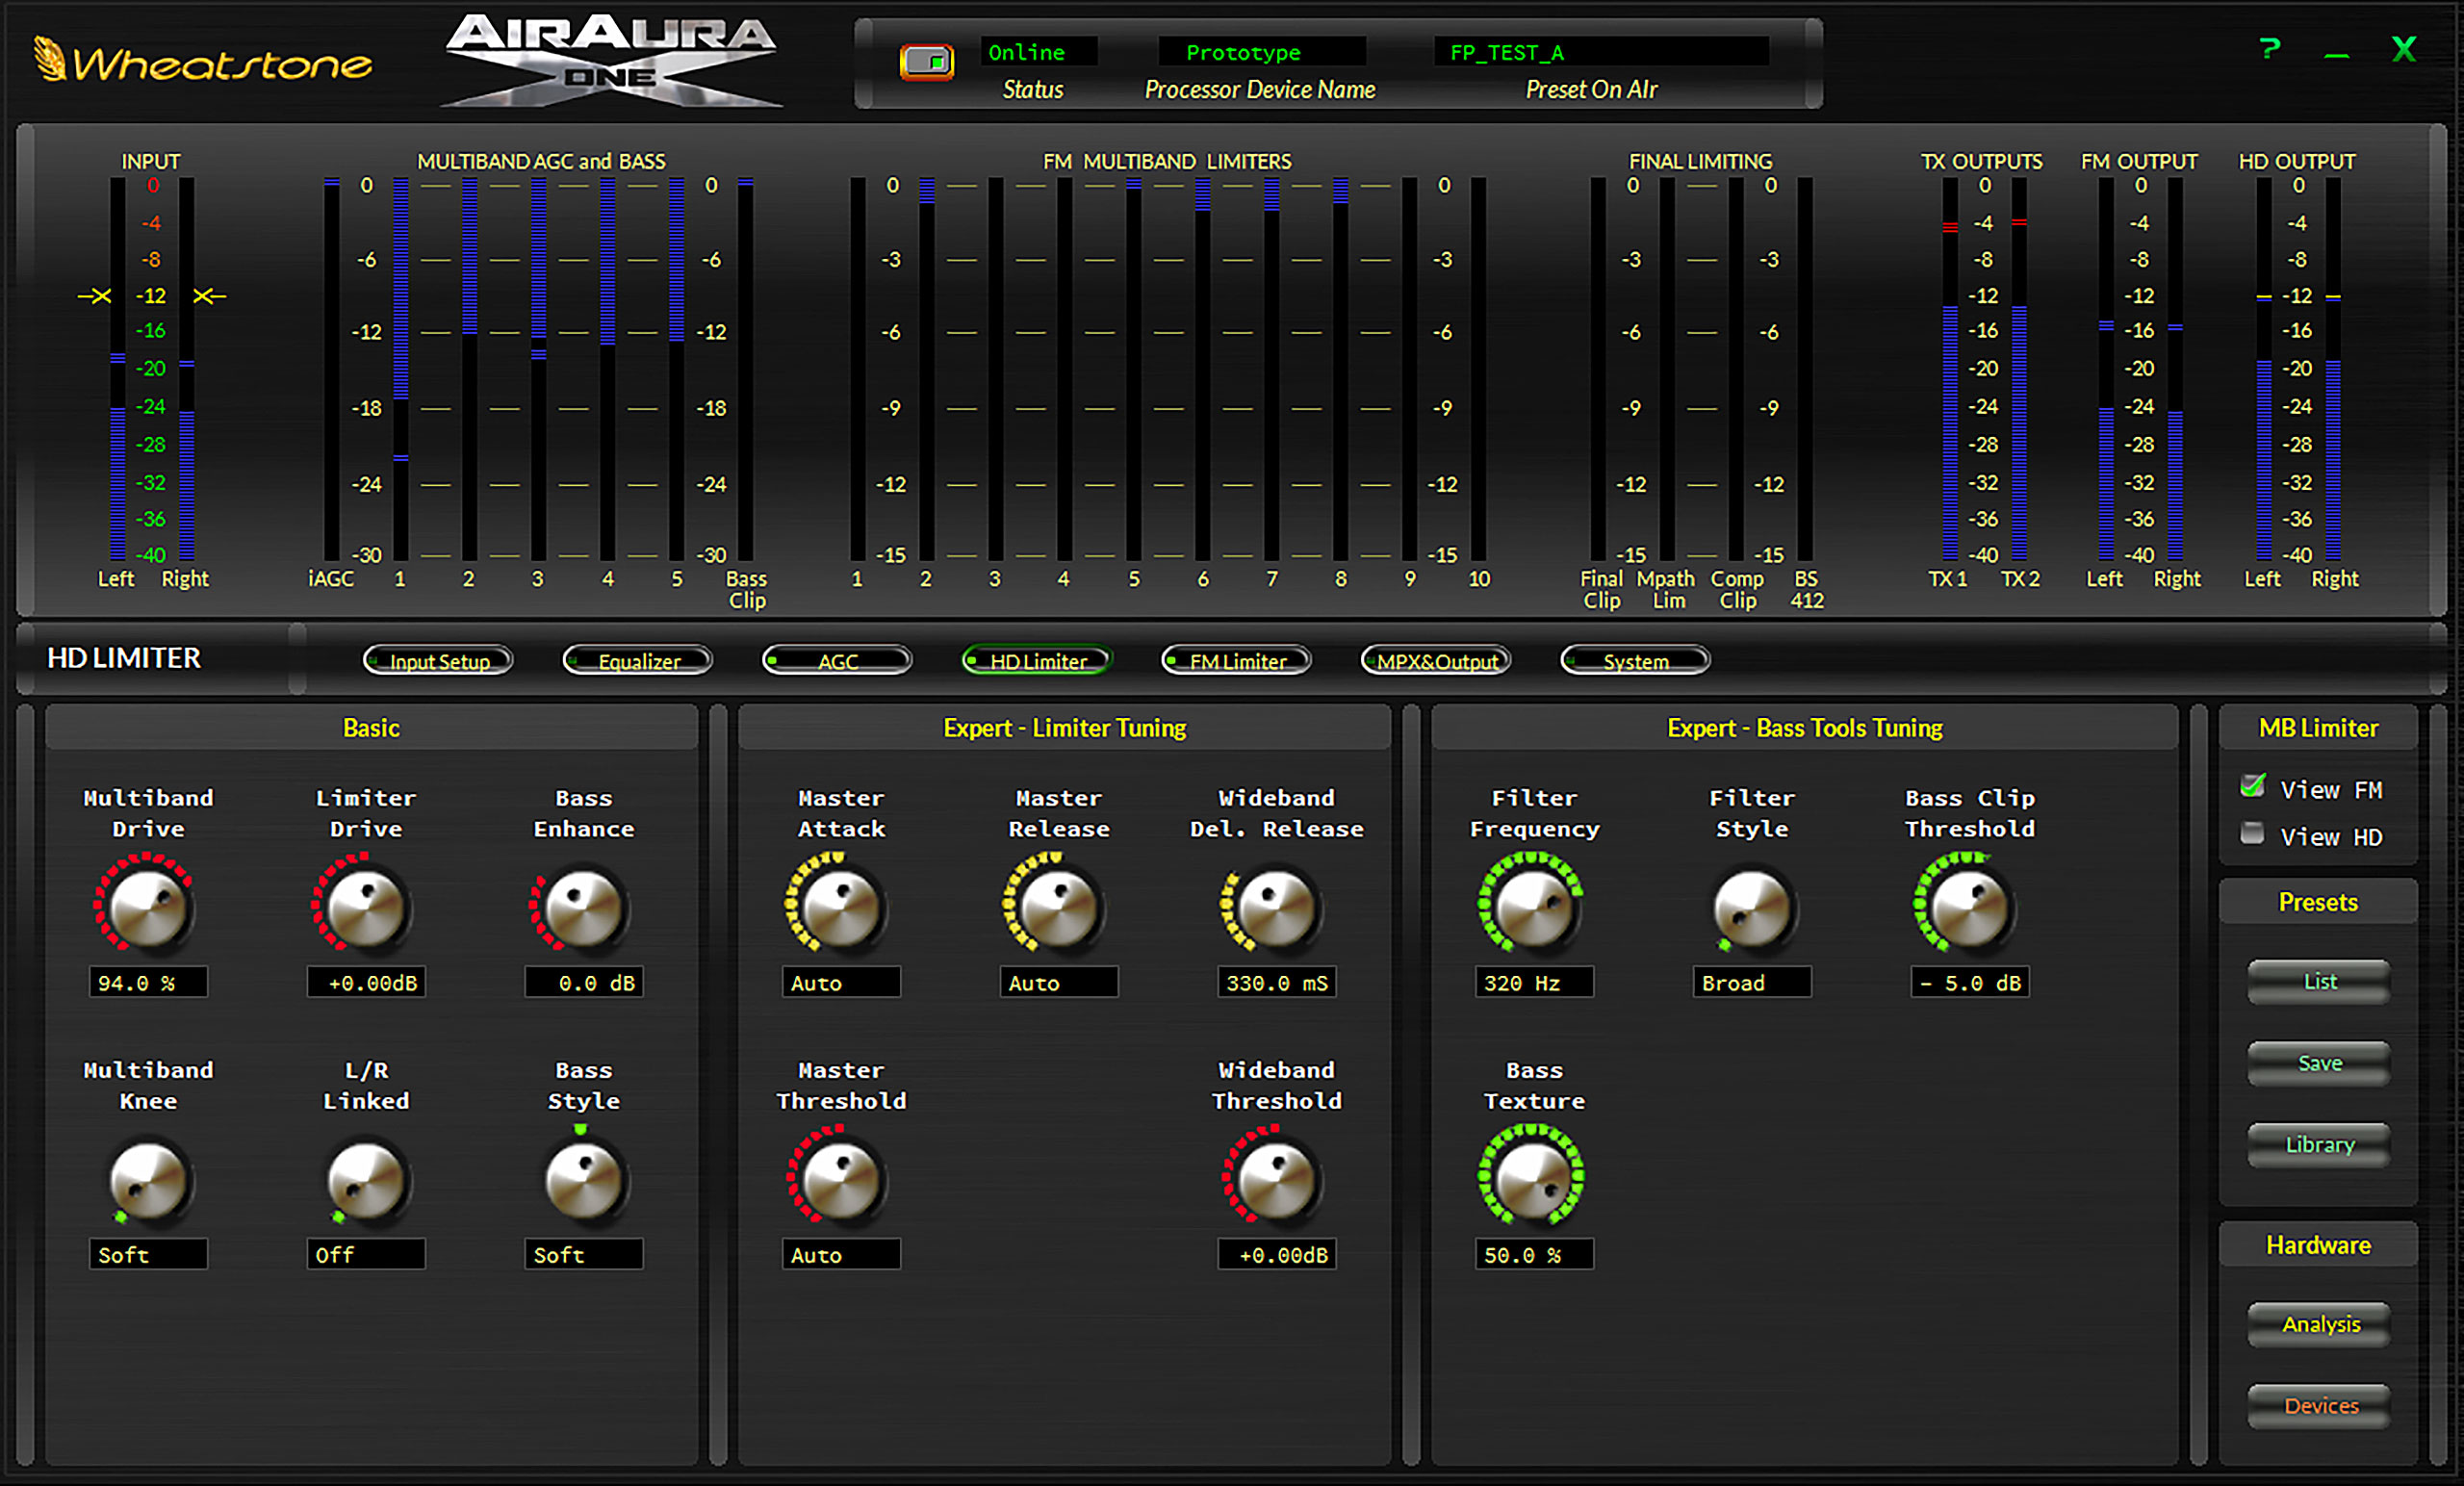The width and height of the screenshot is (2464, 1486).
Task: Click the Bass Clip Threshold knob
Action: (x=1970, y=906)
